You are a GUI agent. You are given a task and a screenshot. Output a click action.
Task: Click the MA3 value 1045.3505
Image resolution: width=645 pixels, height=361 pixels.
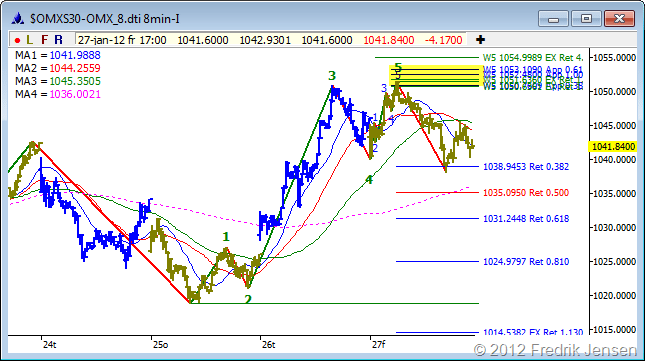(x=75, y=81)
